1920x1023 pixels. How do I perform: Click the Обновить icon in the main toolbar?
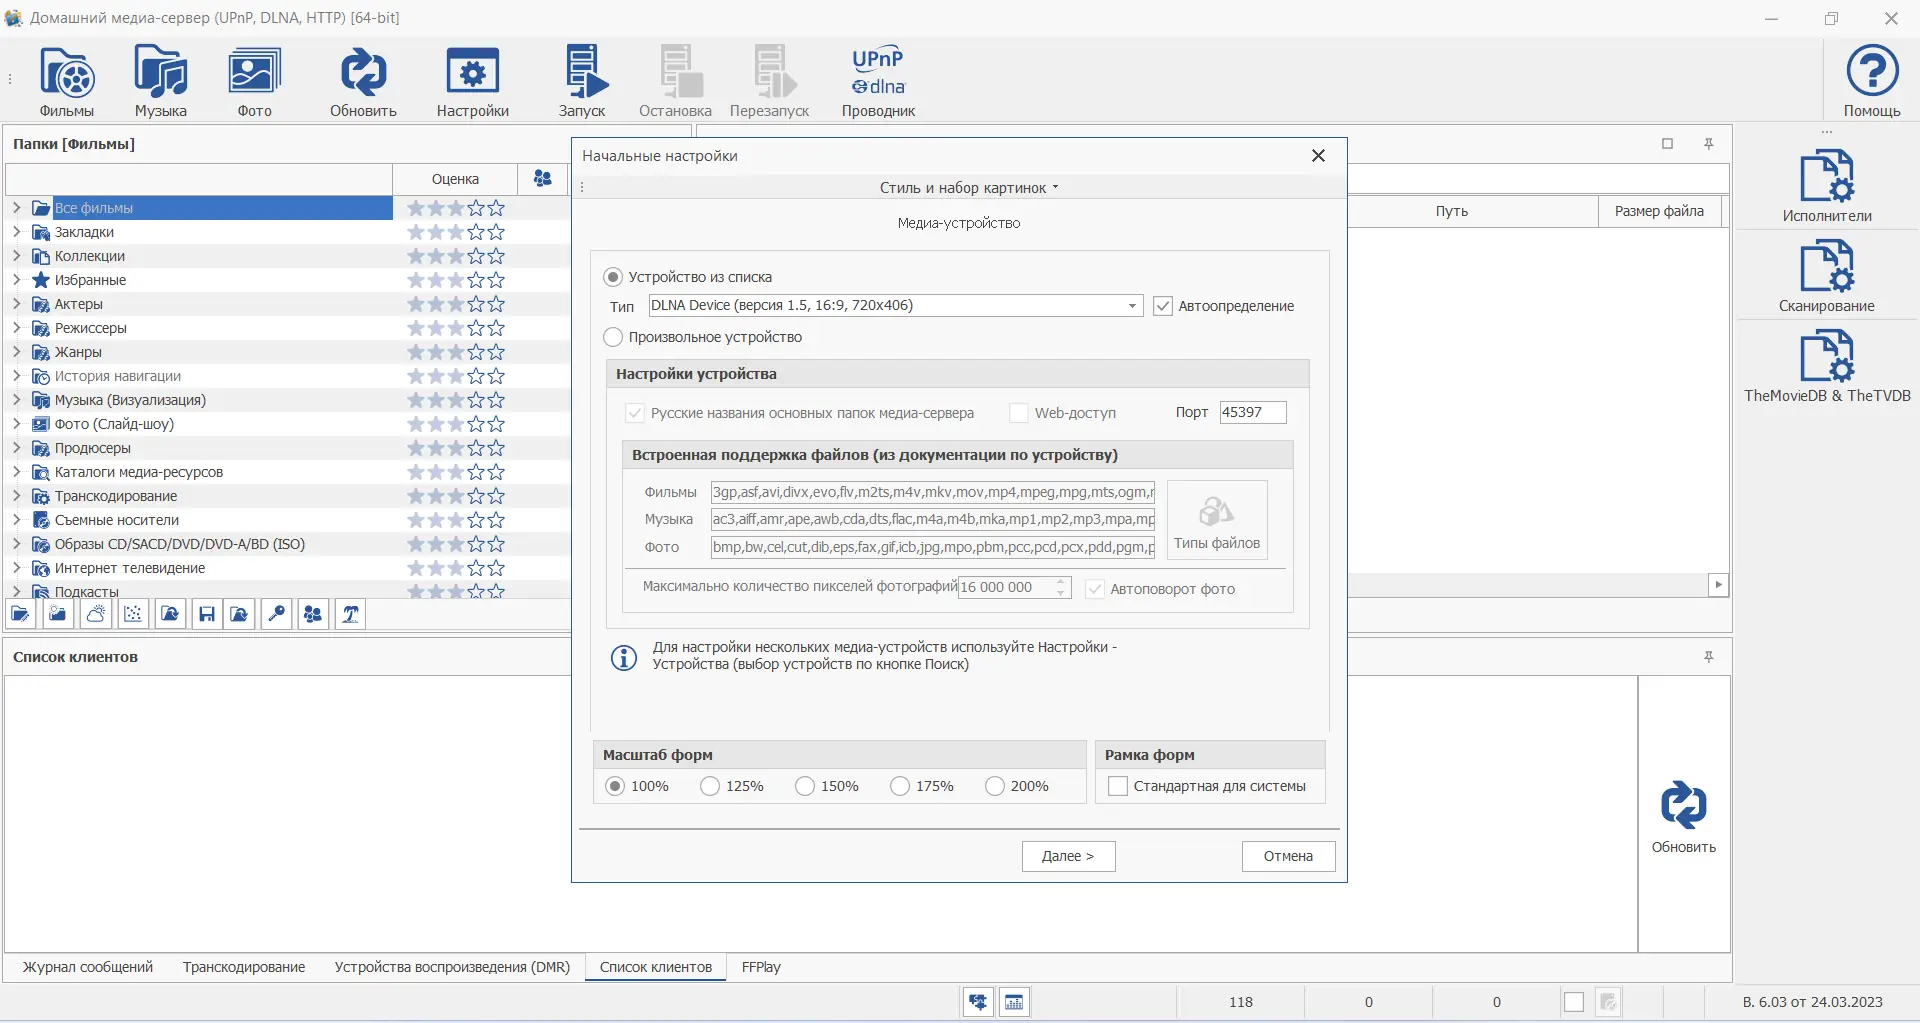pos(363,81)
